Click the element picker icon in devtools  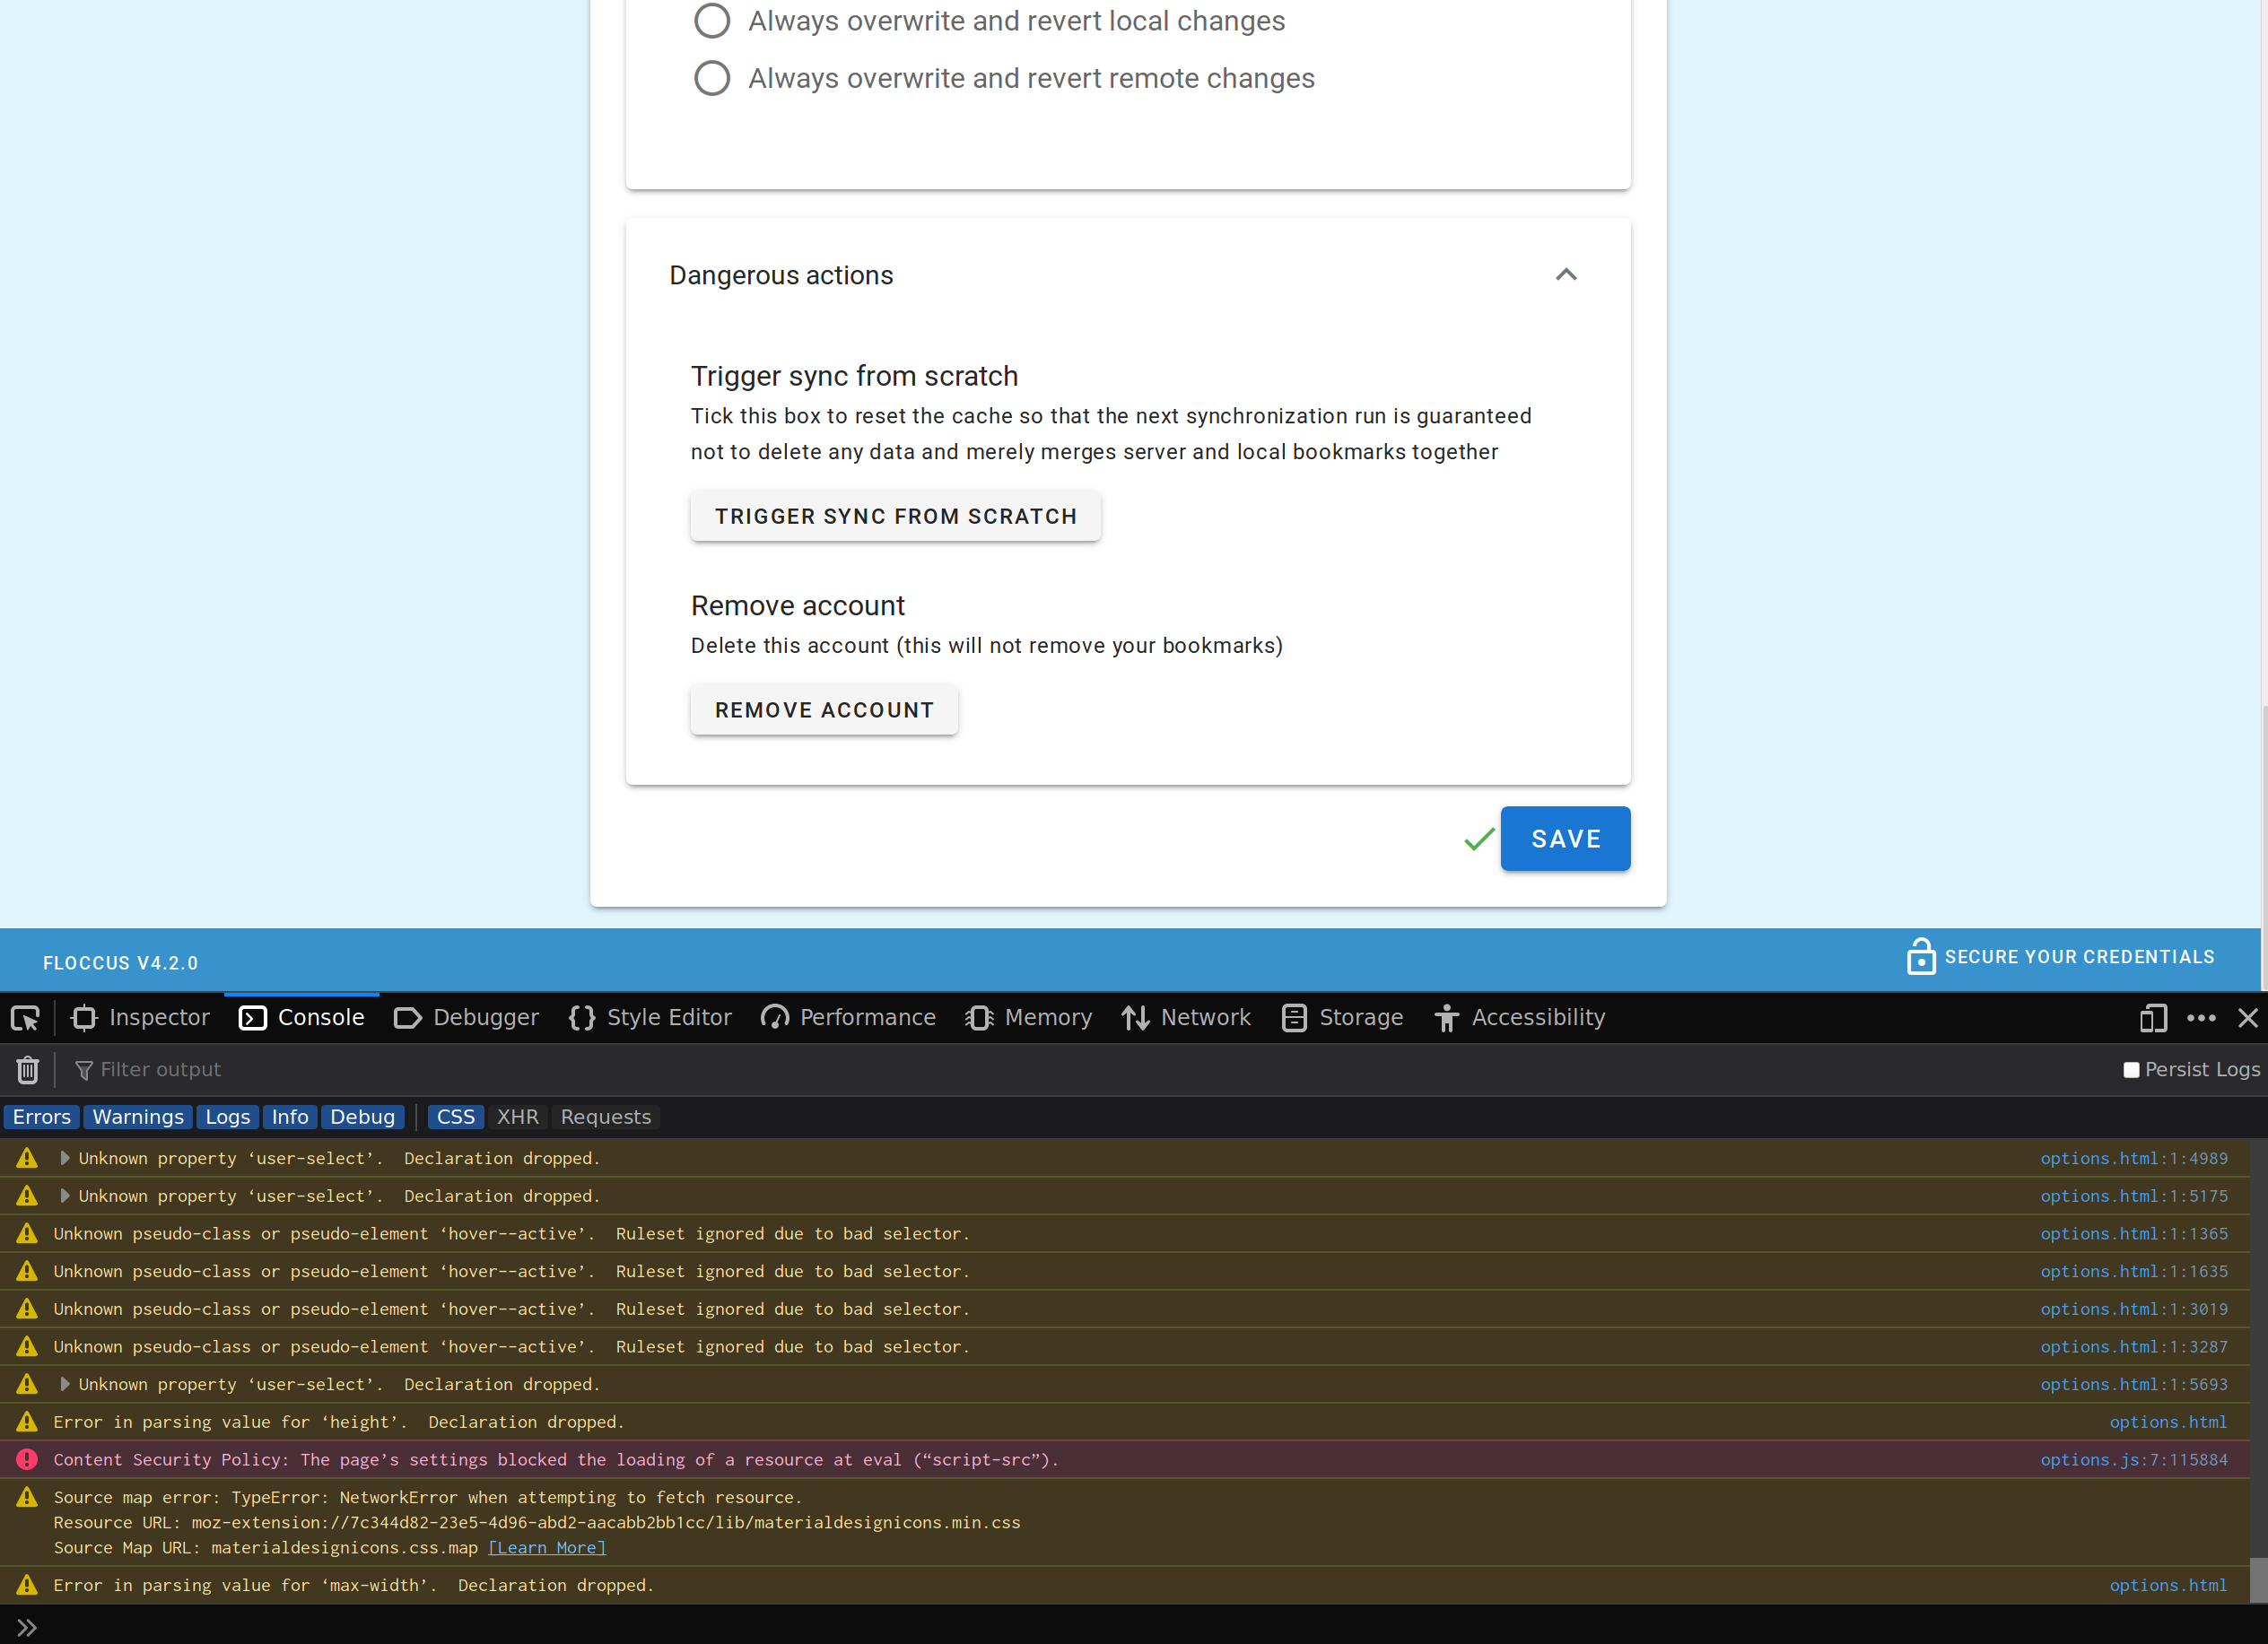25,1018
